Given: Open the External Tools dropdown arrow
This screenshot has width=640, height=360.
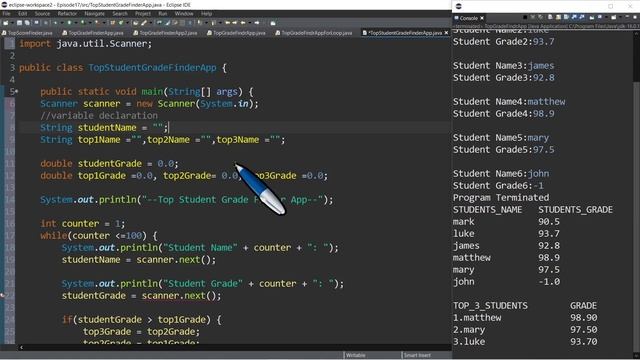Looking at the screenshot, I should [x=104, y=23].
